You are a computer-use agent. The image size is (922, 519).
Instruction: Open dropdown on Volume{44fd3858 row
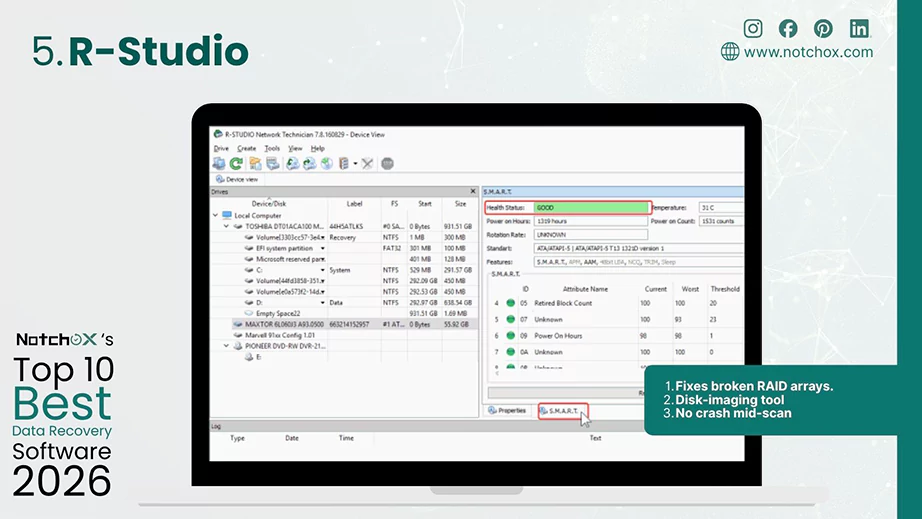322,280
